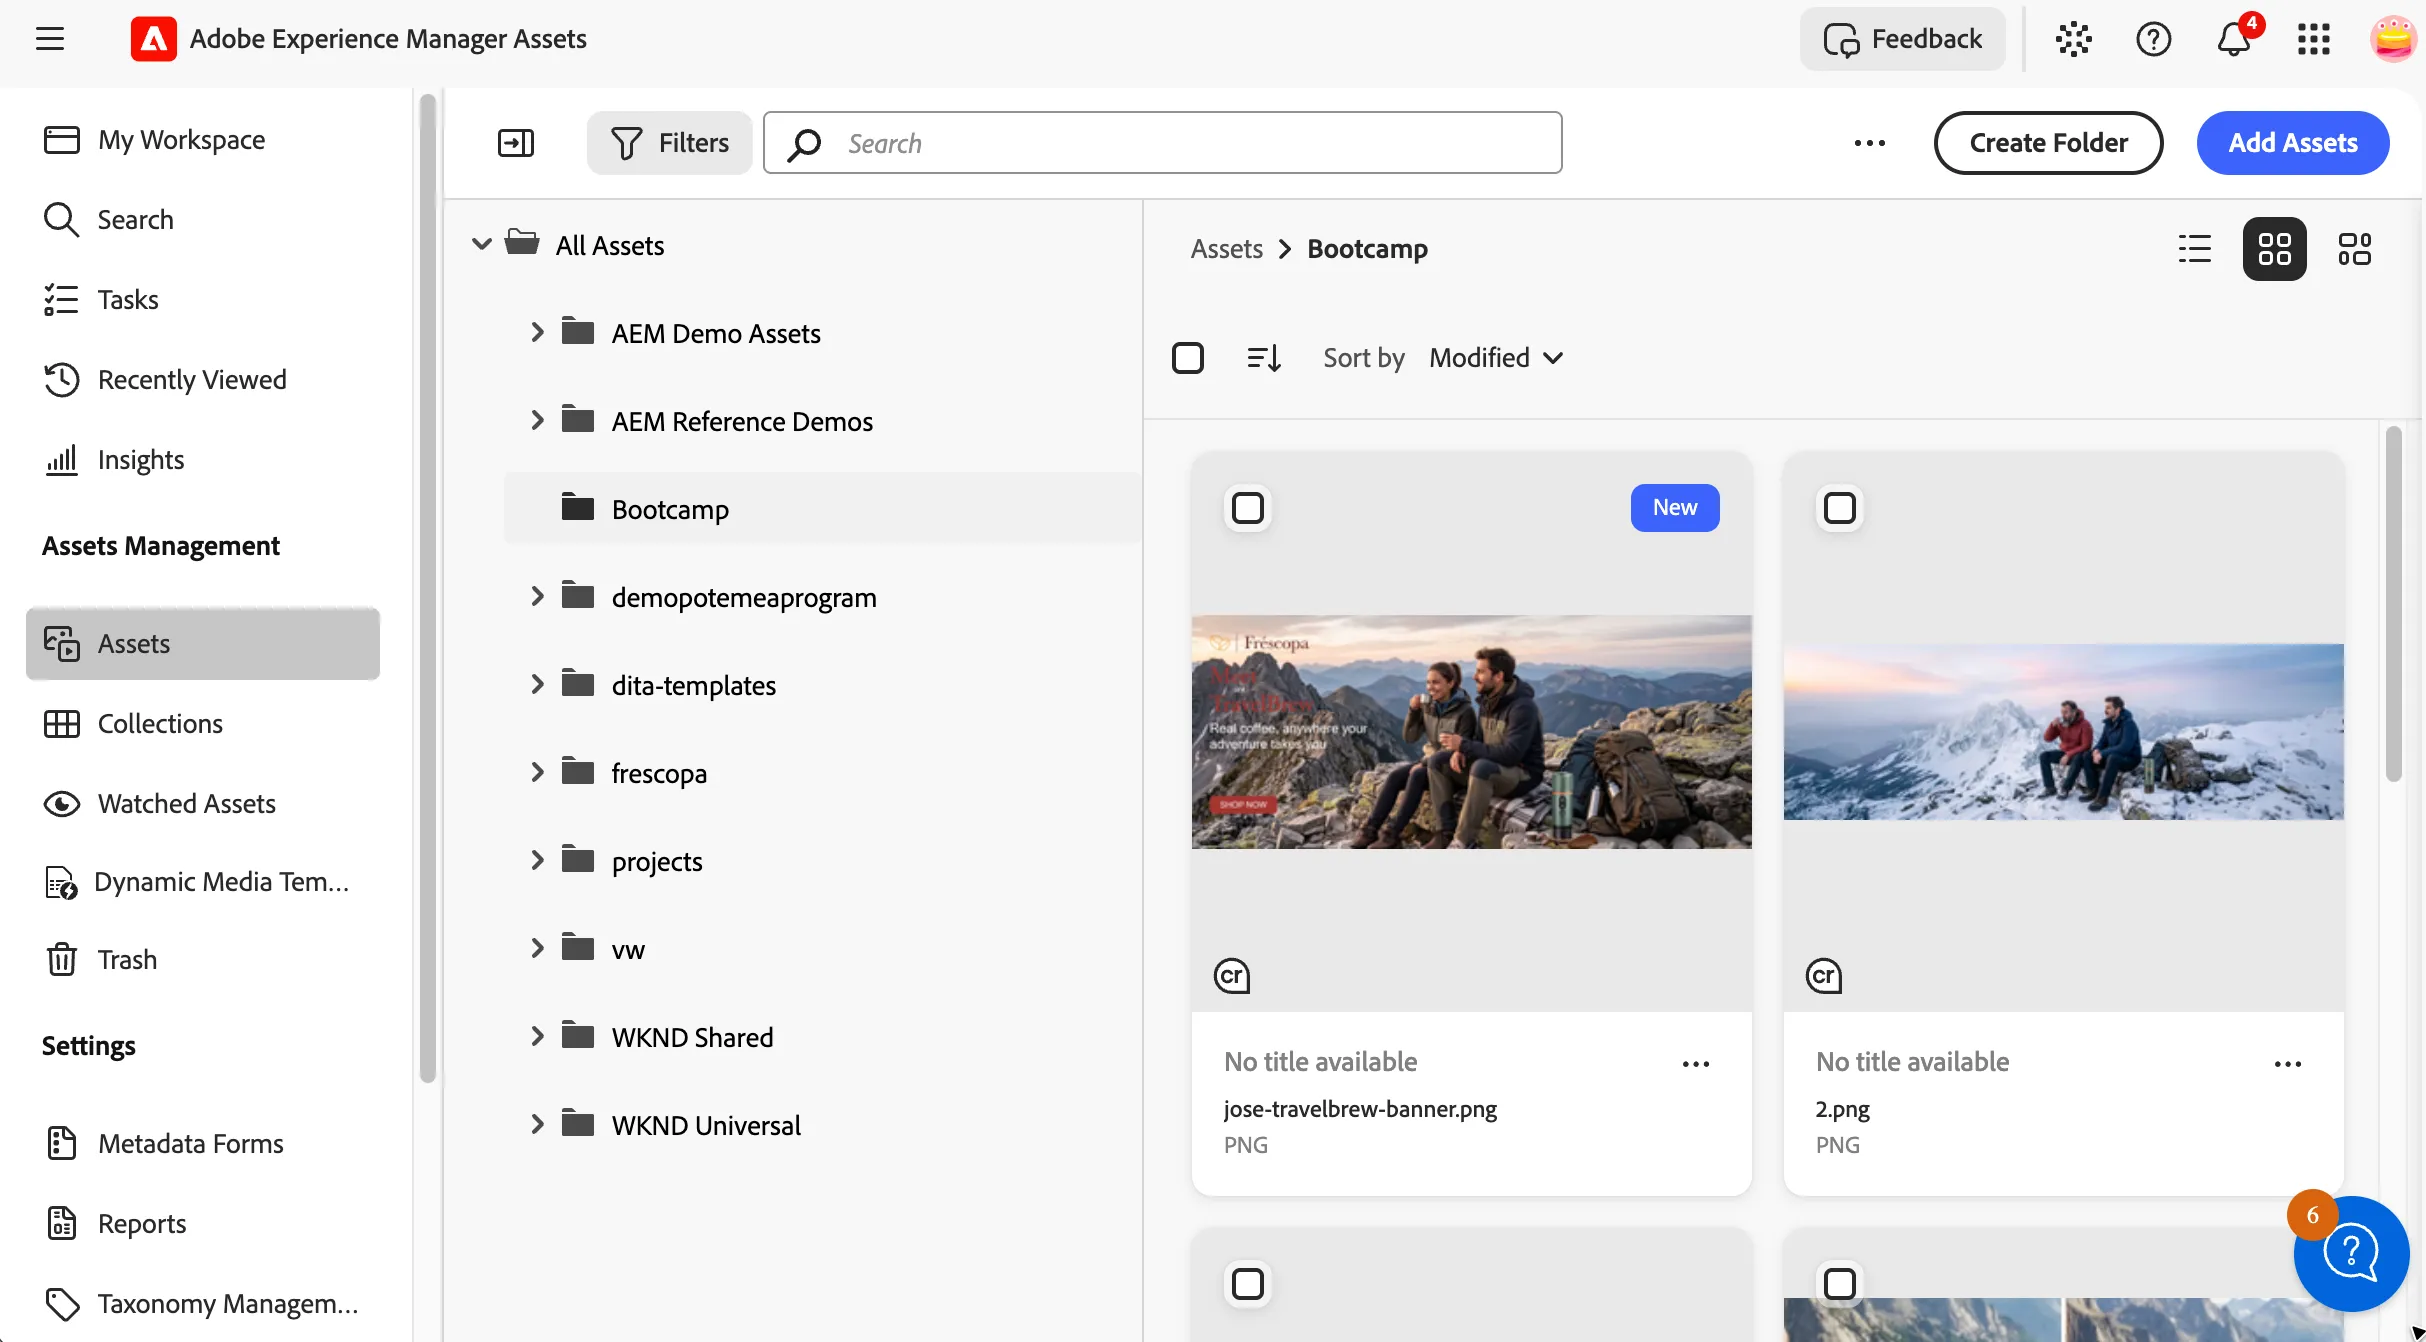Switch to grid view

point(2274,249)
